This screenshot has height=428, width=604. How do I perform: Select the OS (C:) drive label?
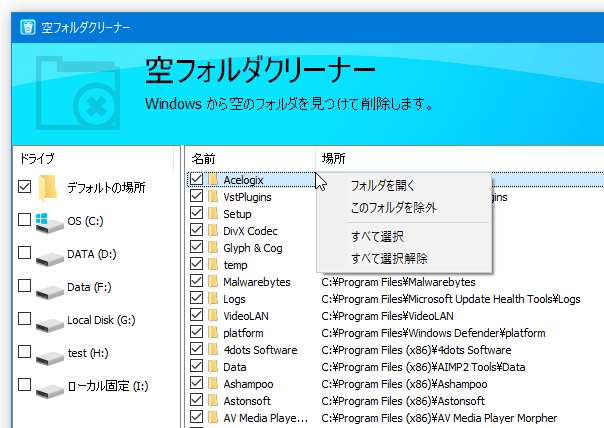coord(86,221)
